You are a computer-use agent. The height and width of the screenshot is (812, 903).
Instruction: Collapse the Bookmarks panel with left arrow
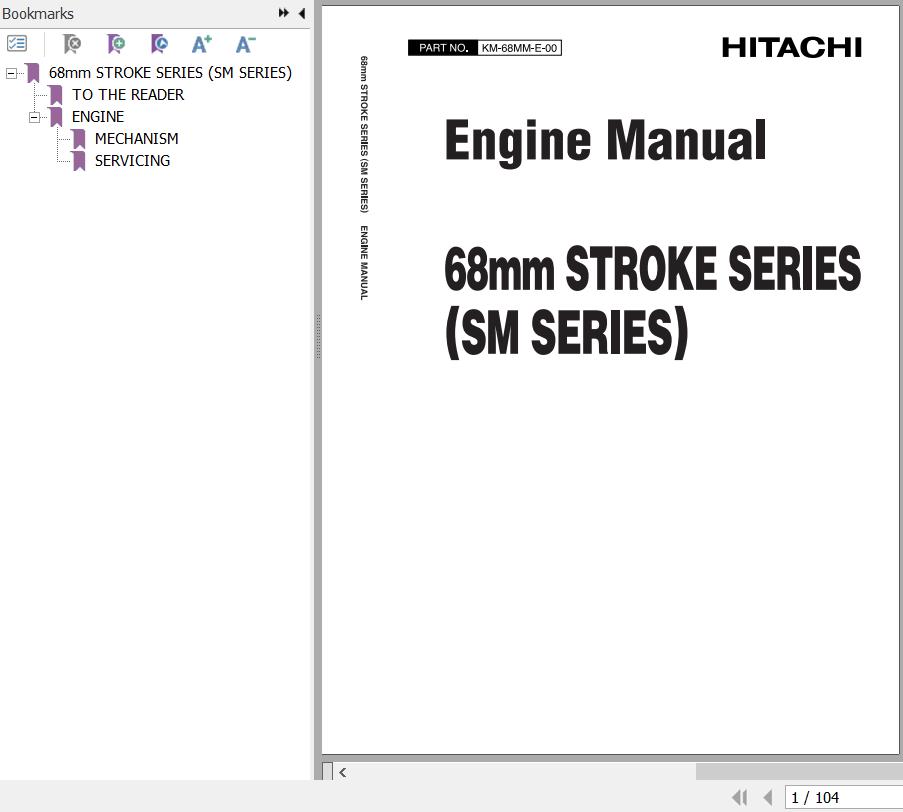click(302, 13)
